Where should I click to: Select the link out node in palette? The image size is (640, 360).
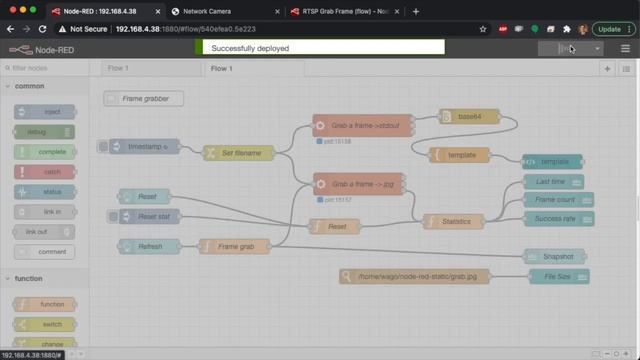tap(44, 232)
